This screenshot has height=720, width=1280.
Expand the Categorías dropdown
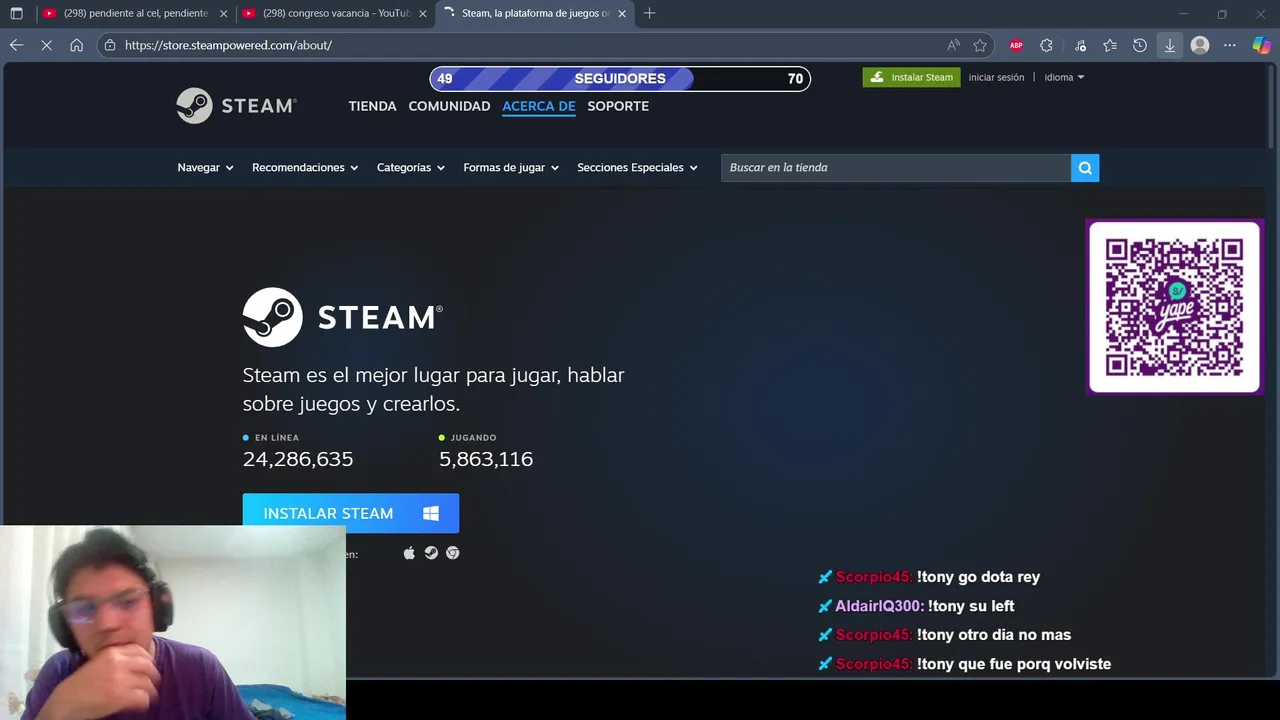(411, 168)
